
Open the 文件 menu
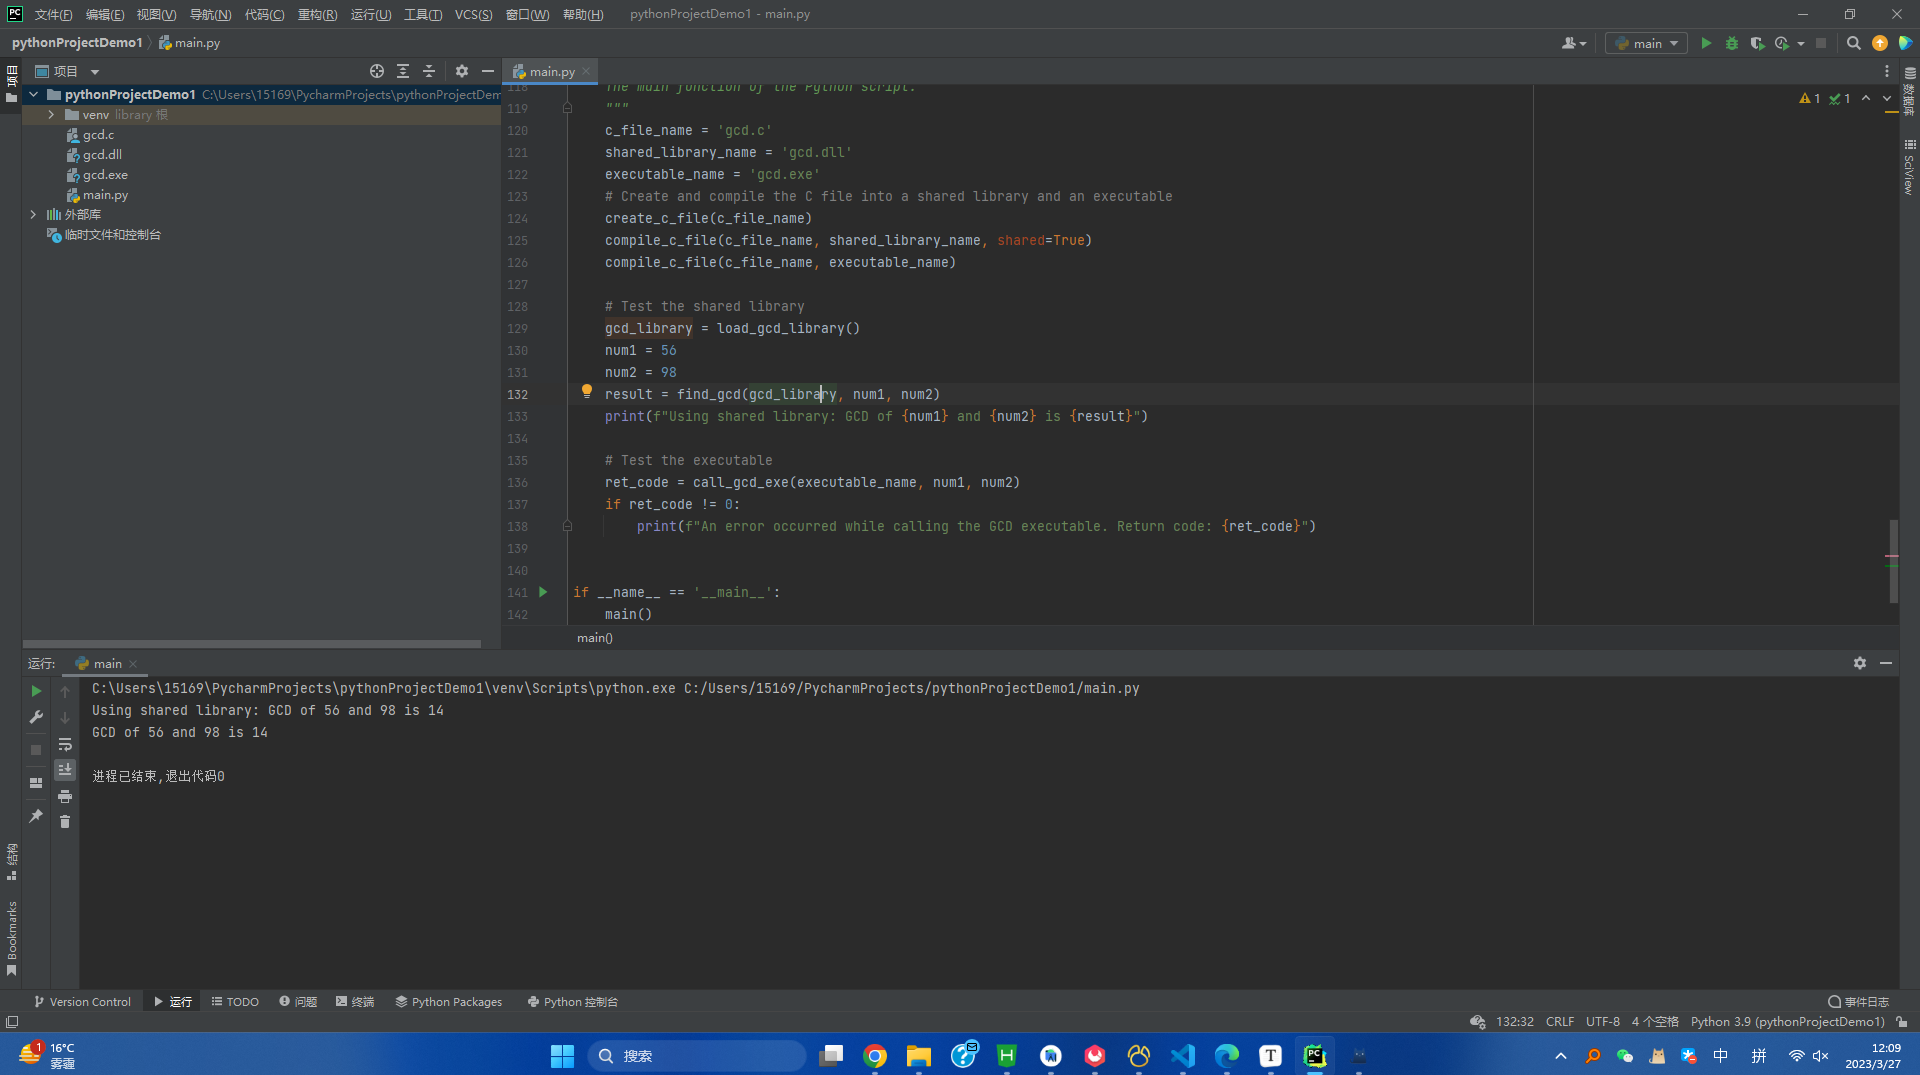[x=53, y=14]
